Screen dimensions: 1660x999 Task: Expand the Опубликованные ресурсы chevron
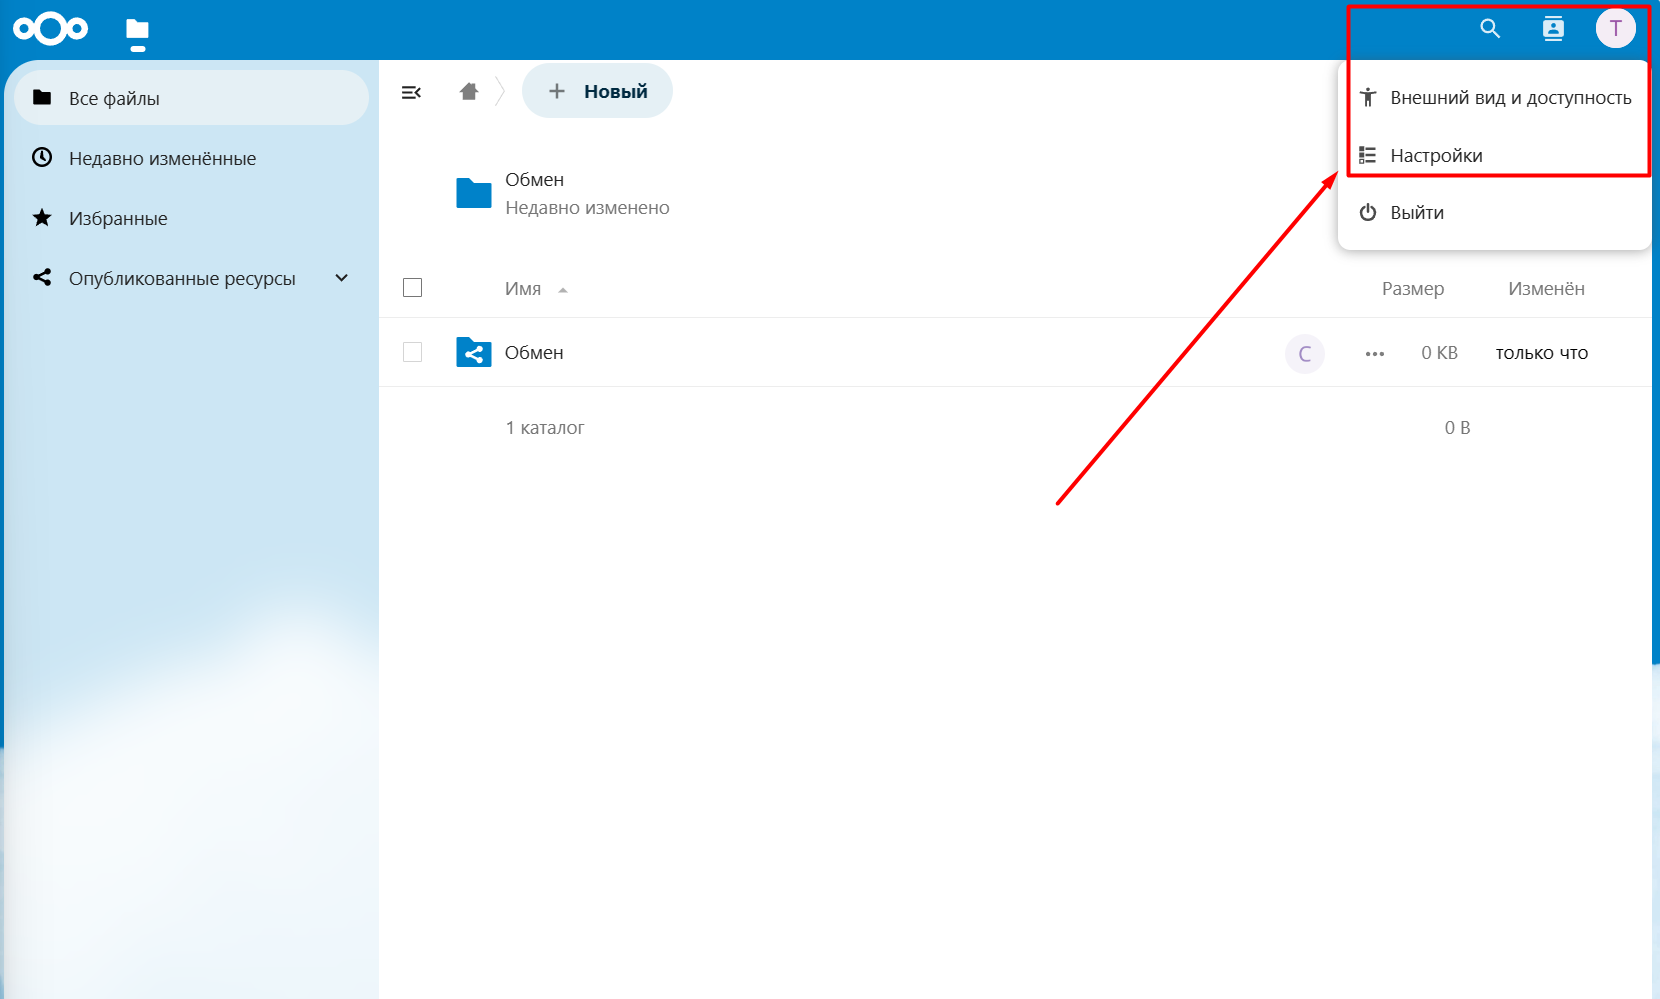click(x=341, y=278)
